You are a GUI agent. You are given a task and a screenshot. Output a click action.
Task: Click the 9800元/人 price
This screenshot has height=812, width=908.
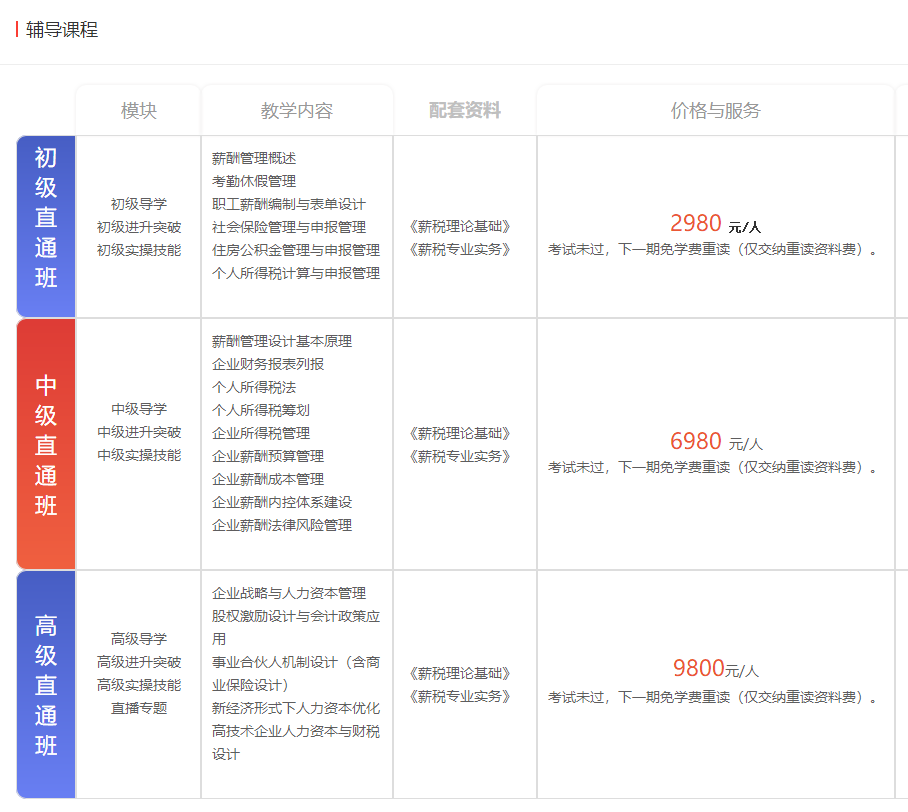[715, 668]
